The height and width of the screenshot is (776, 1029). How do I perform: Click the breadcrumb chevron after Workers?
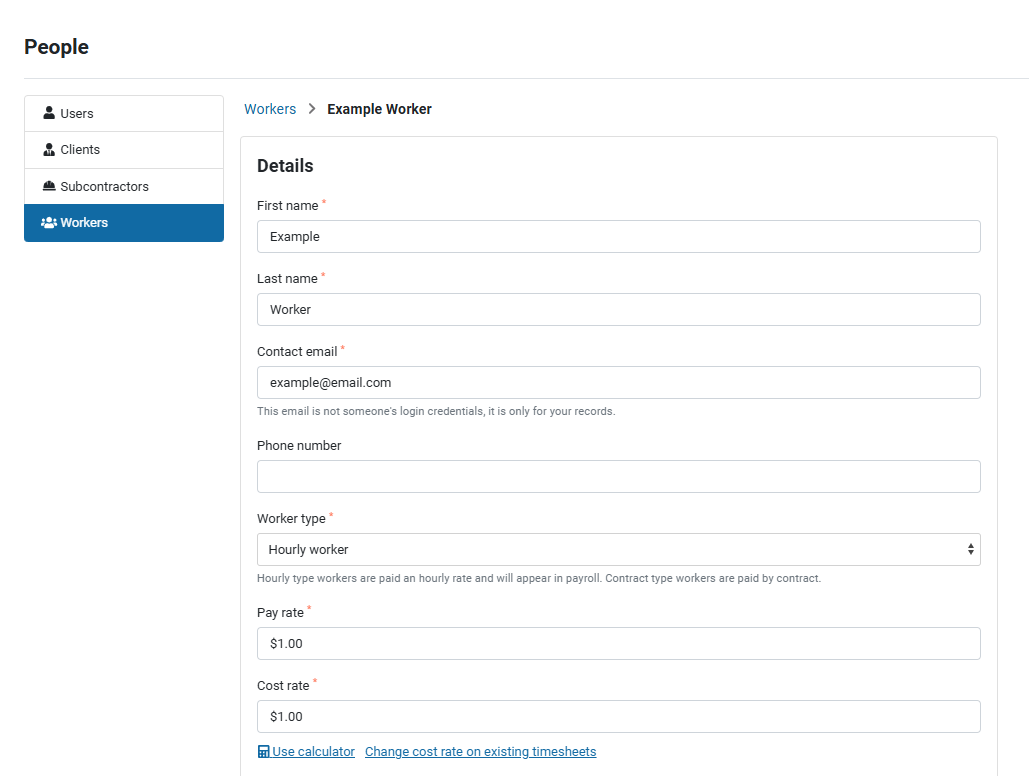click(x=312, y=109)
